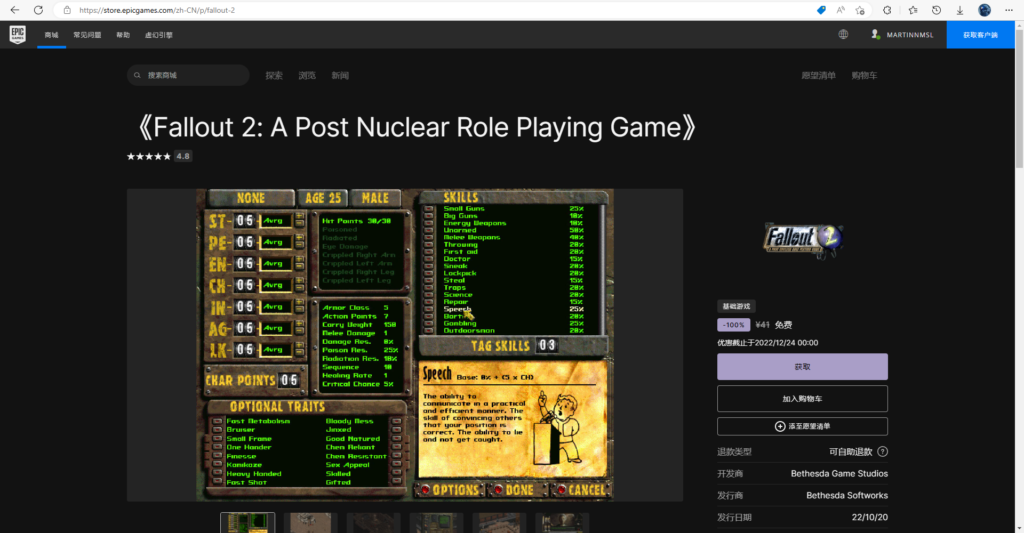The image size is (1024, 533).
Task: Select the second screenshot thumbnail
Action: click(x=310, y=523)
